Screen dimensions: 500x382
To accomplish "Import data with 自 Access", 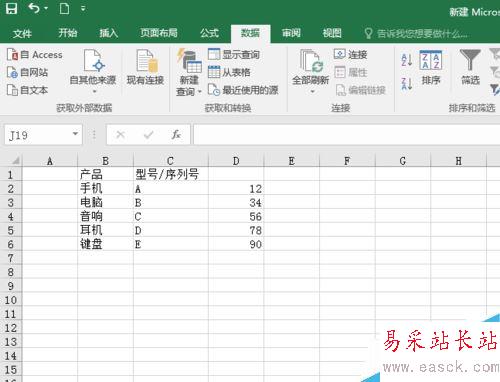I will [35, 55].
